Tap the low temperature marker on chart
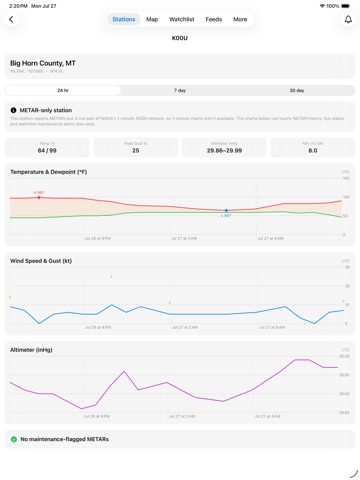 [226, 211]
